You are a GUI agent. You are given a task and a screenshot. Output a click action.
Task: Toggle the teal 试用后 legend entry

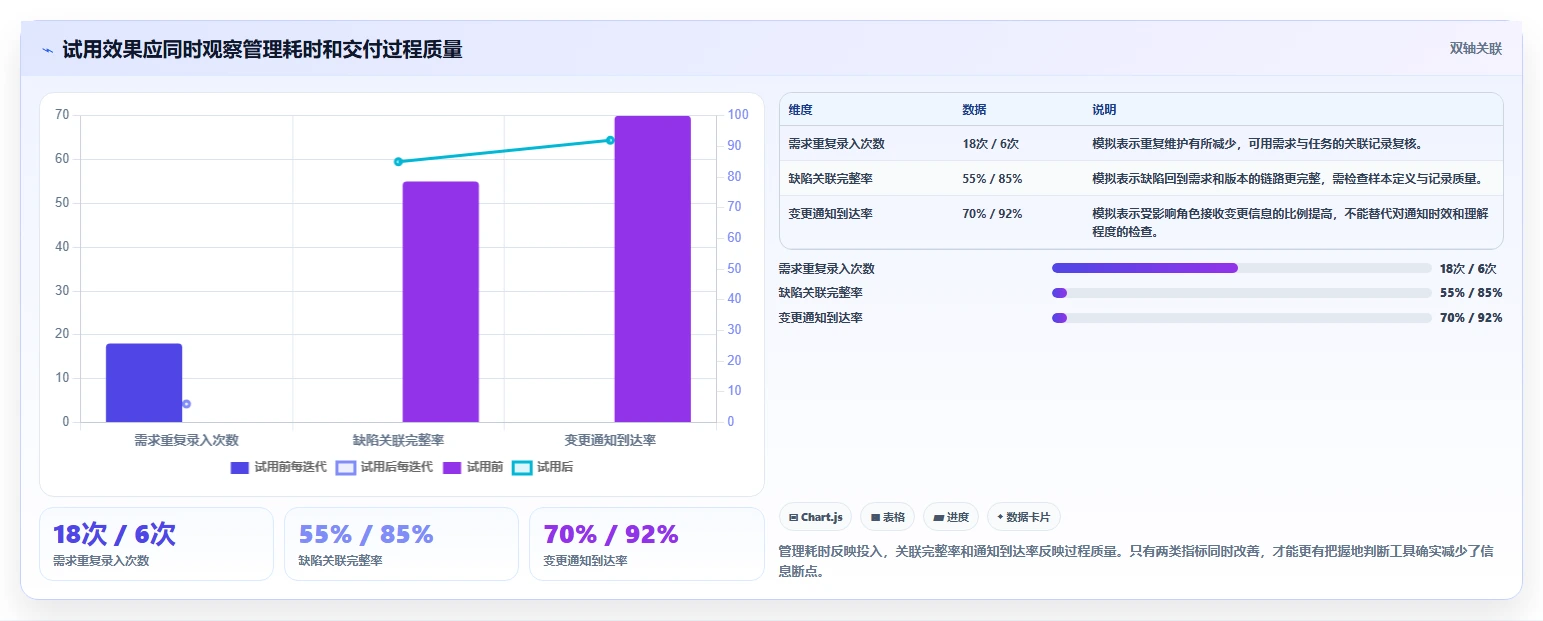[543, 467]
